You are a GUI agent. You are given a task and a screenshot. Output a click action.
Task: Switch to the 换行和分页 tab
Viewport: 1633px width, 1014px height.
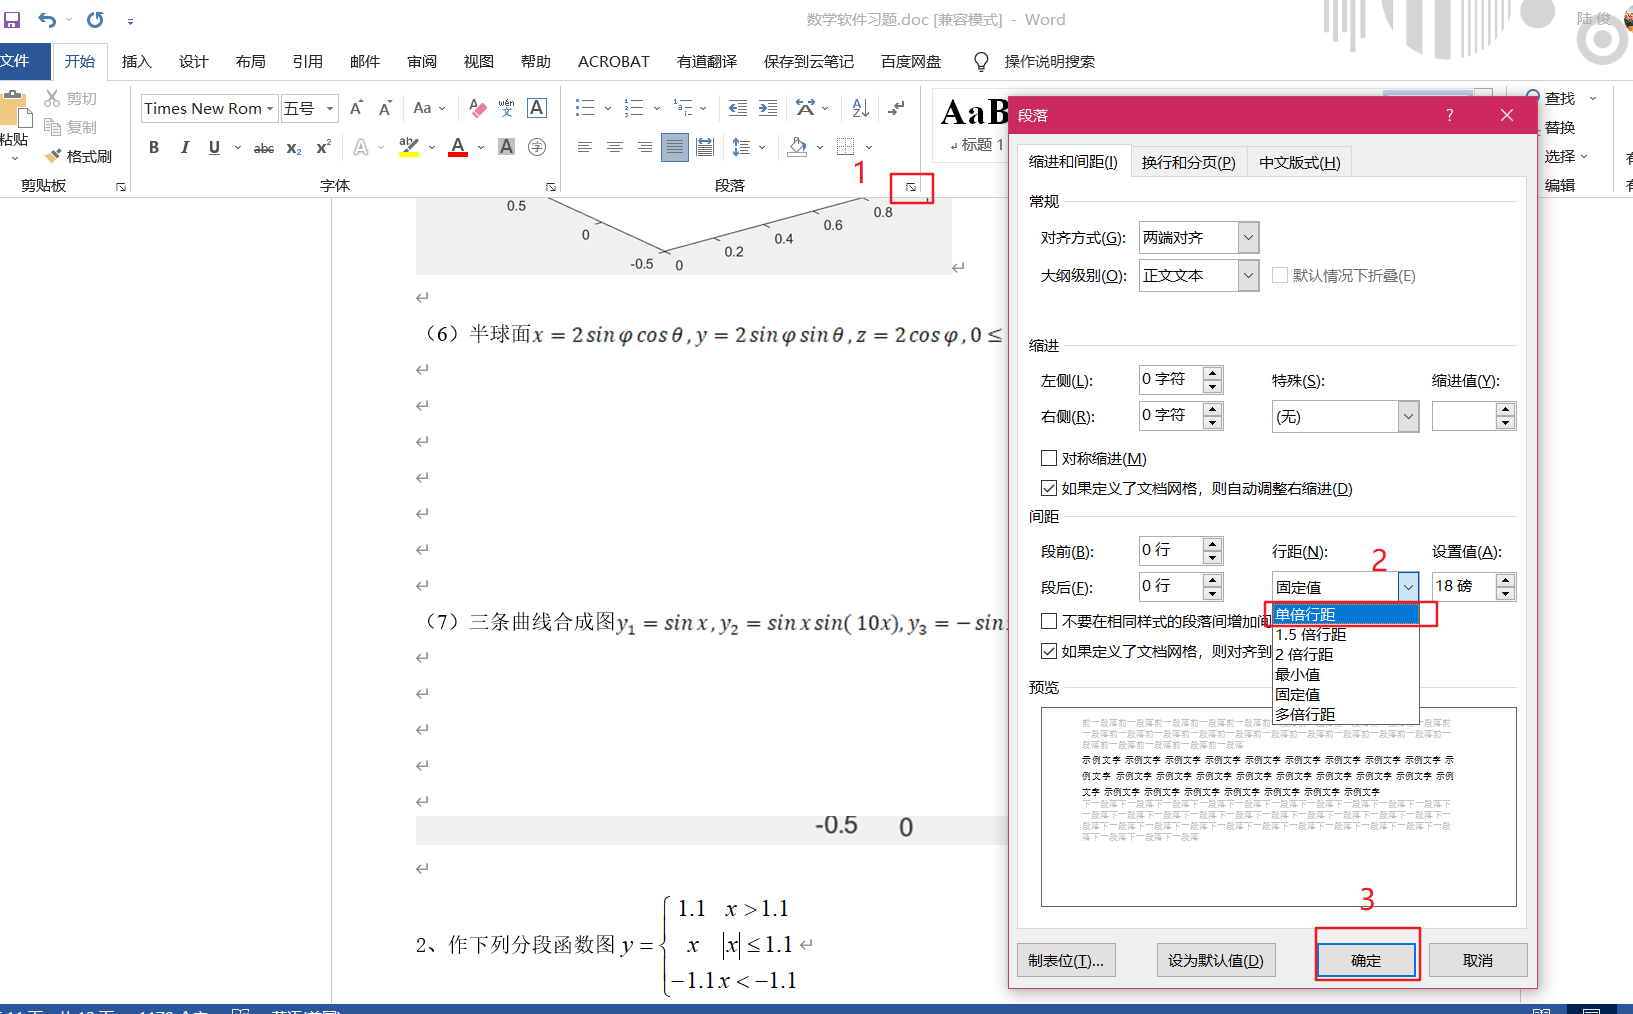1189,162
